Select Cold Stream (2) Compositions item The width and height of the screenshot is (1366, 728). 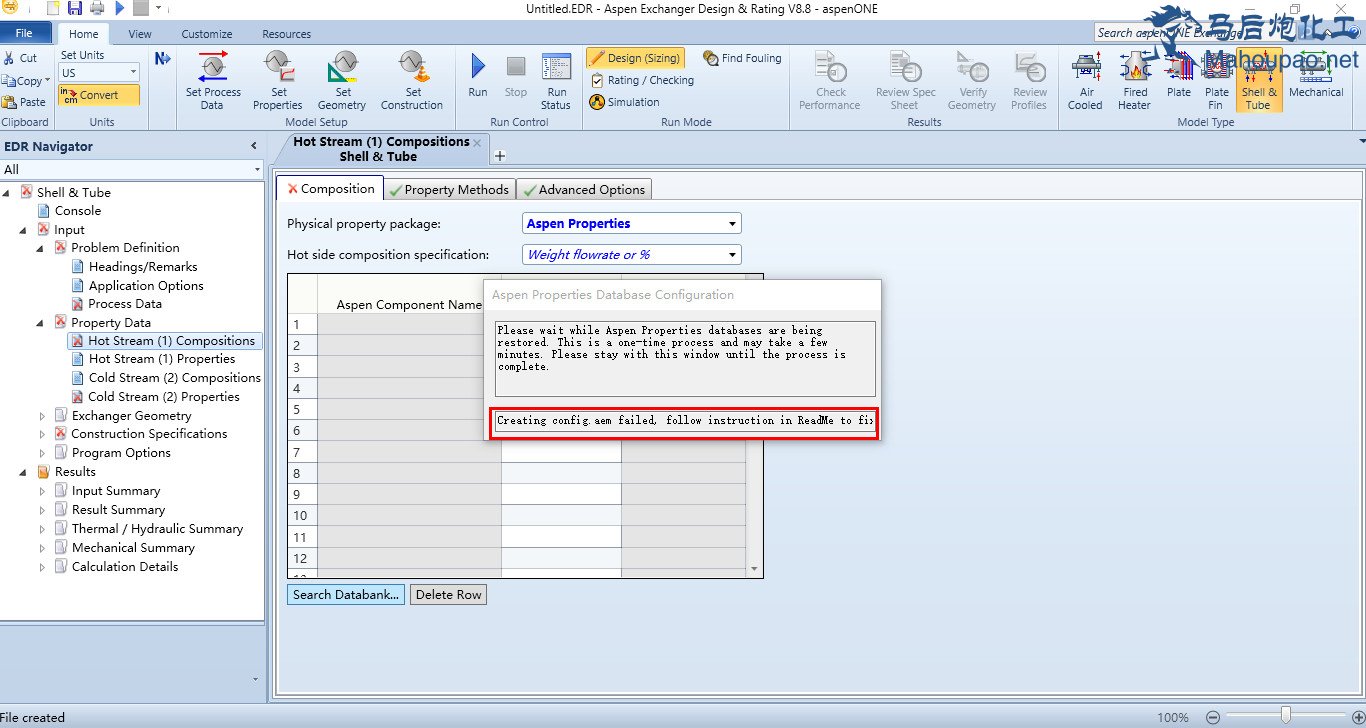coord(175,378)
